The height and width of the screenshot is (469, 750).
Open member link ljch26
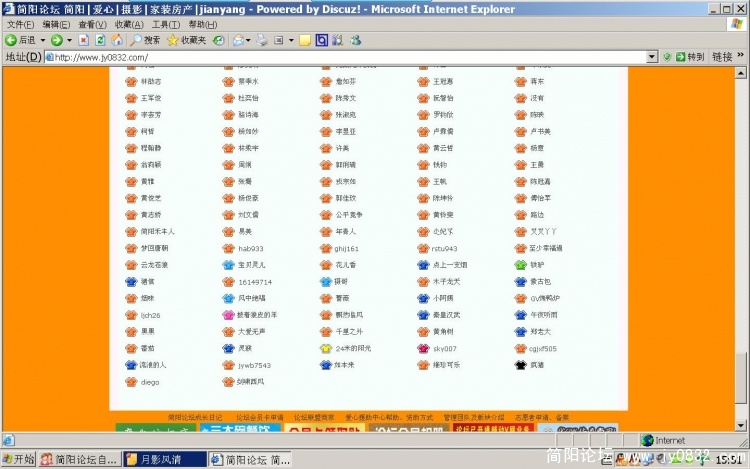point(150,316)
